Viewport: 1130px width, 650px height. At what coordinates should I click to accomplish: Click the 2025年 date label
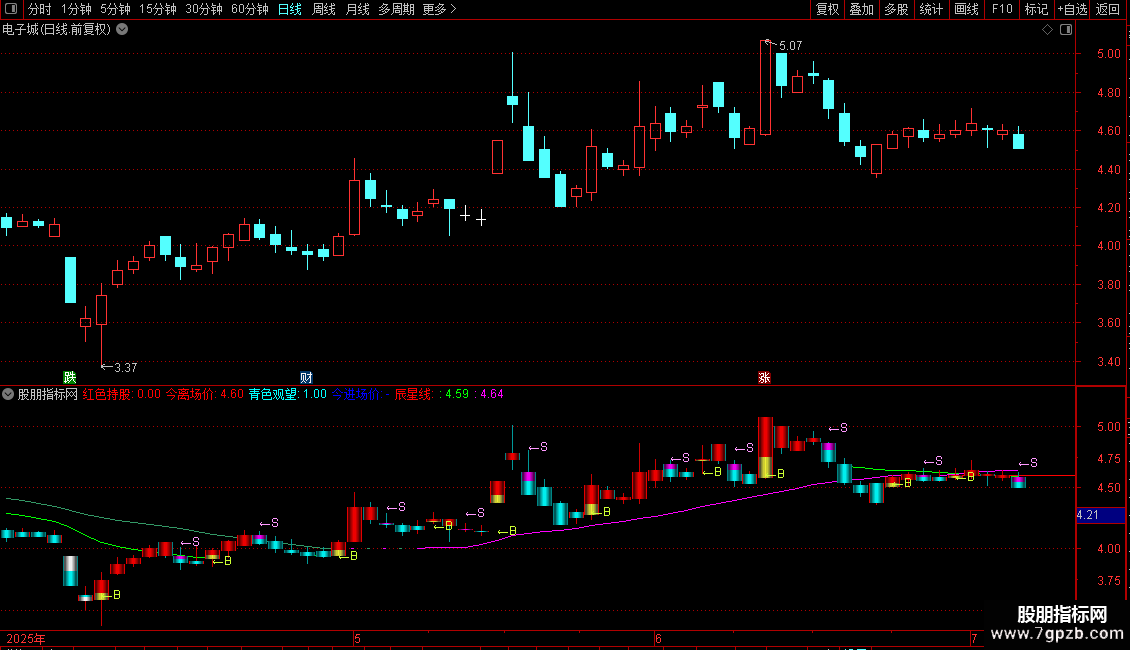(x=26, y=638)
